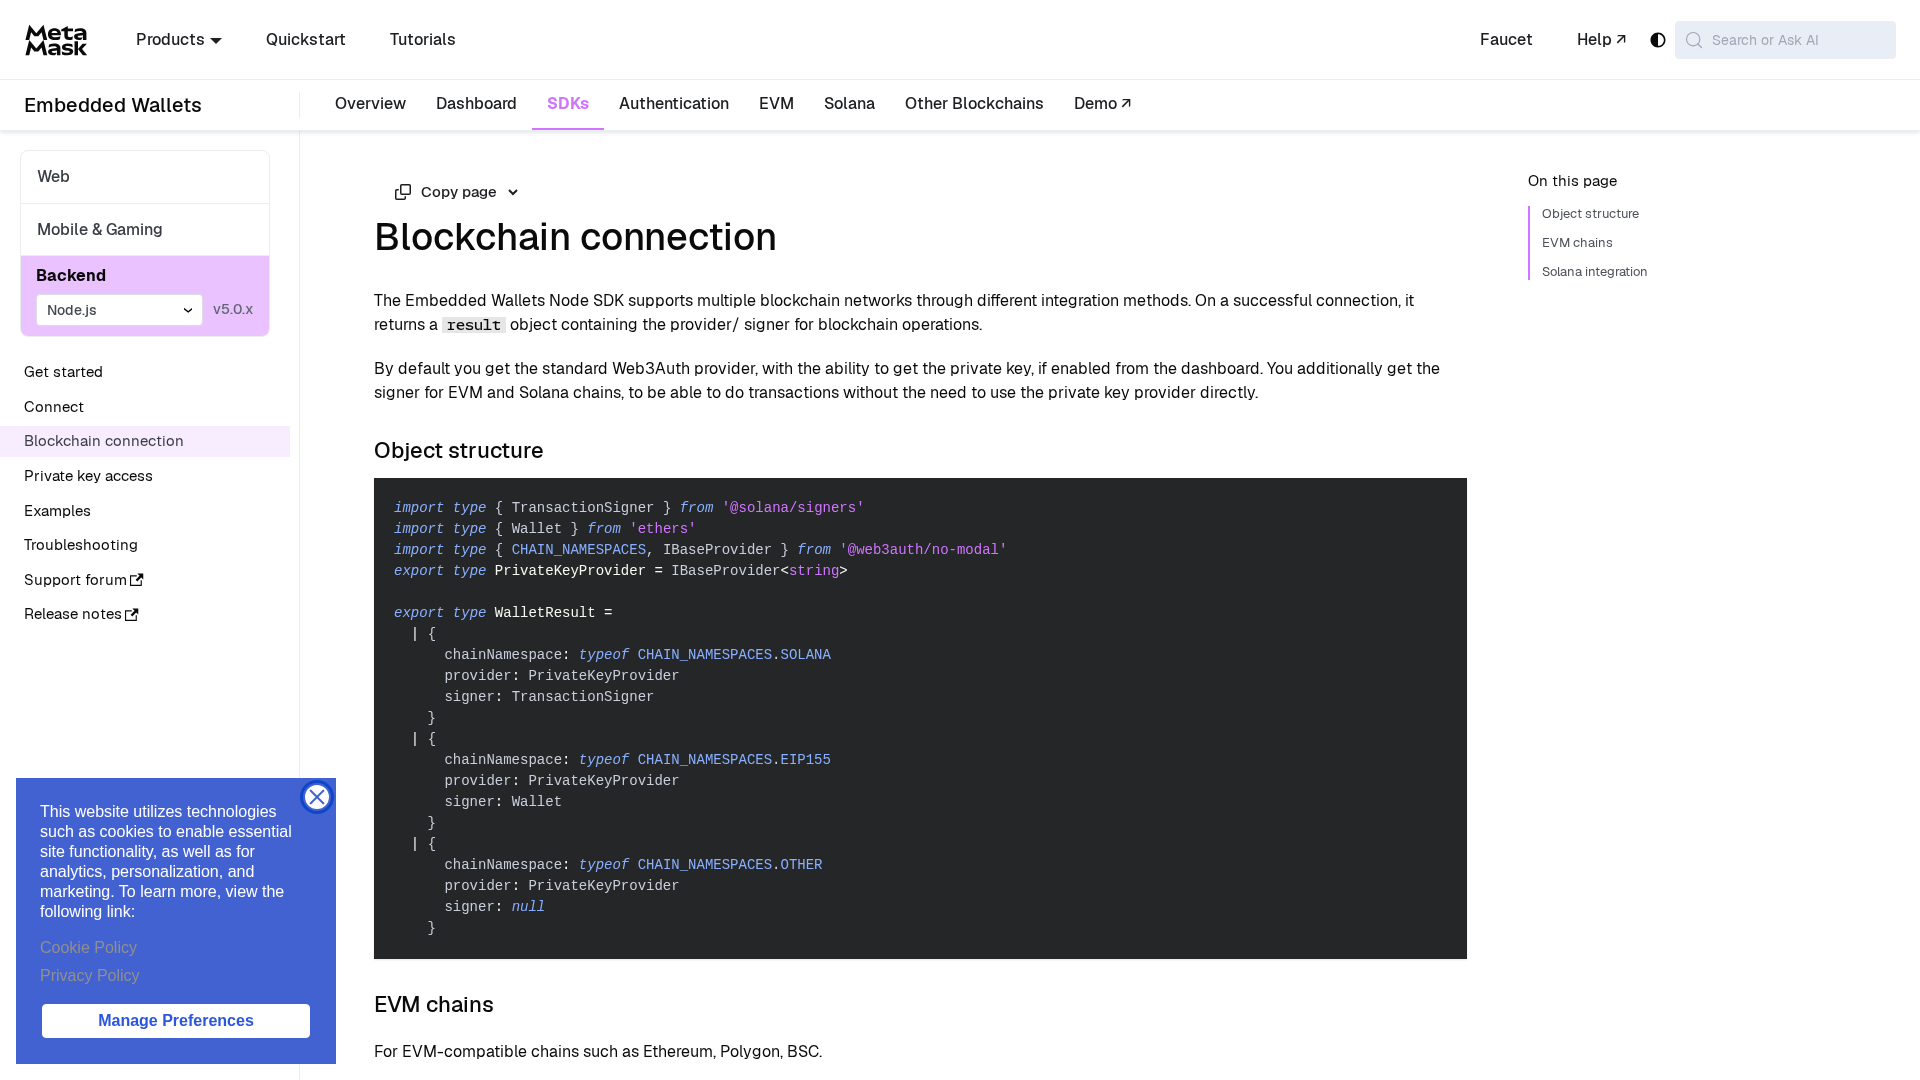Click the MetaMask logo
Viewport: 1920px width, 1080px height.
tap(56, 40)
